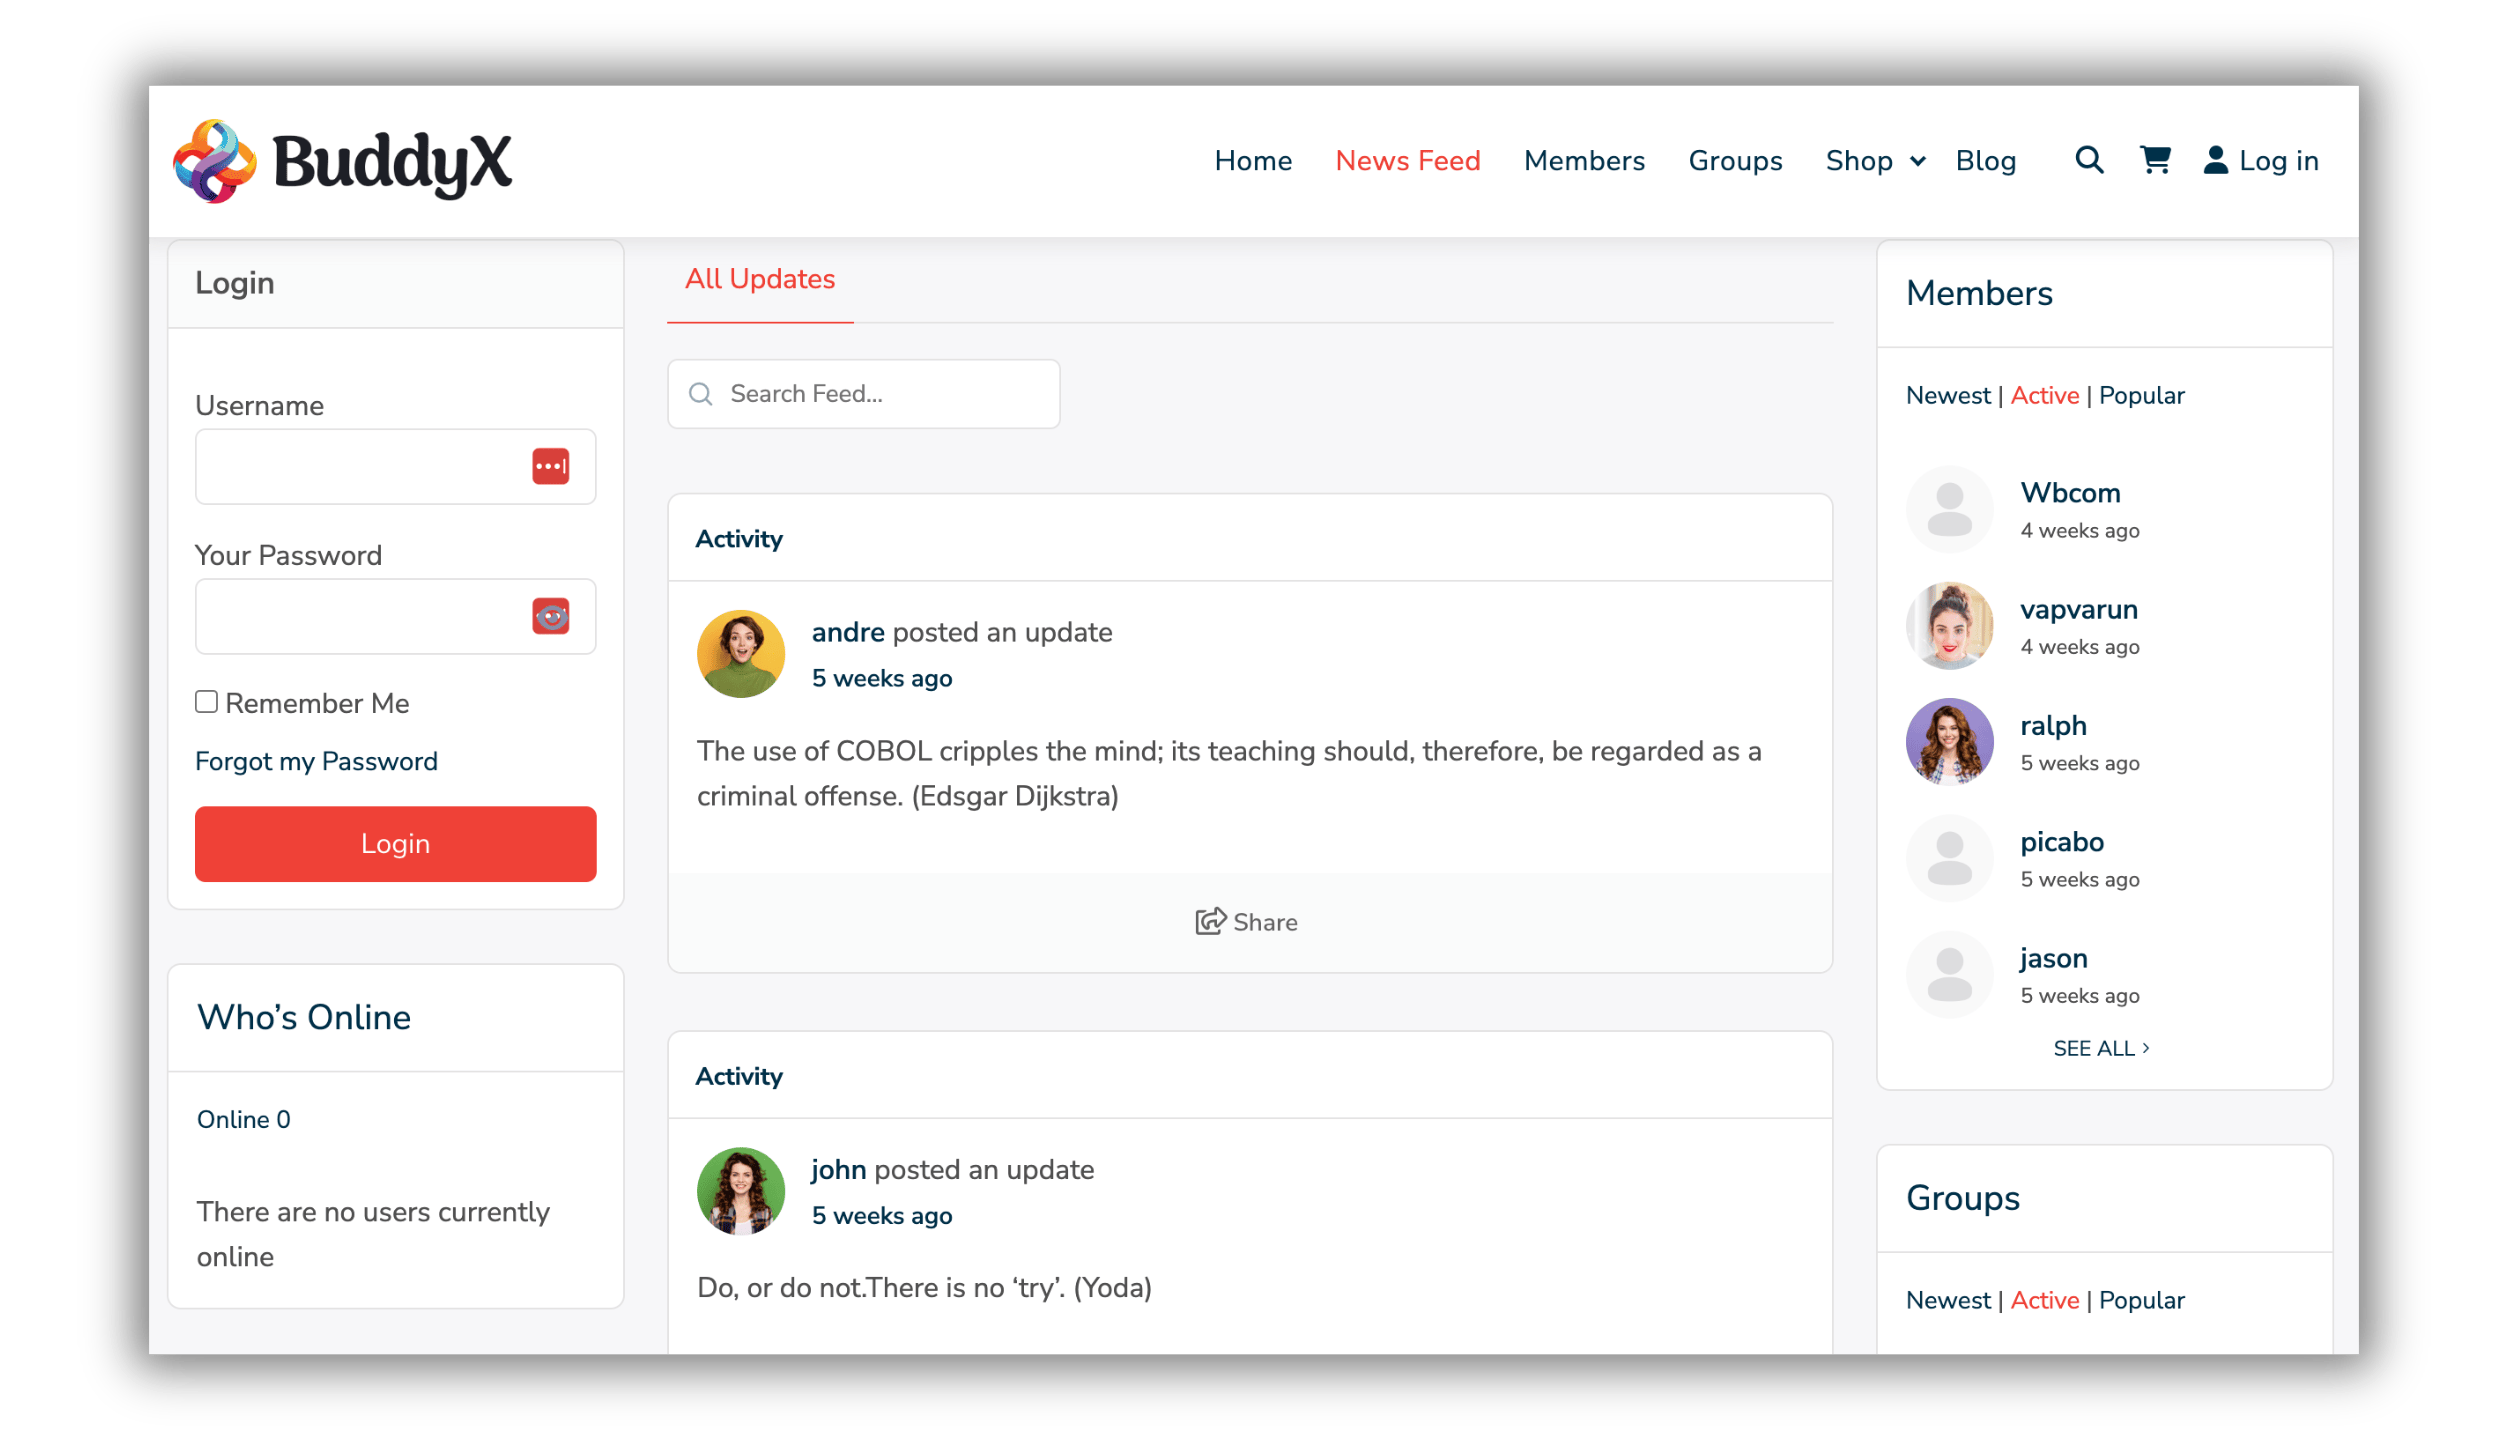Click the password manager icon in Username field
Screen dimensions: 2508x1440
coord(550,466)
